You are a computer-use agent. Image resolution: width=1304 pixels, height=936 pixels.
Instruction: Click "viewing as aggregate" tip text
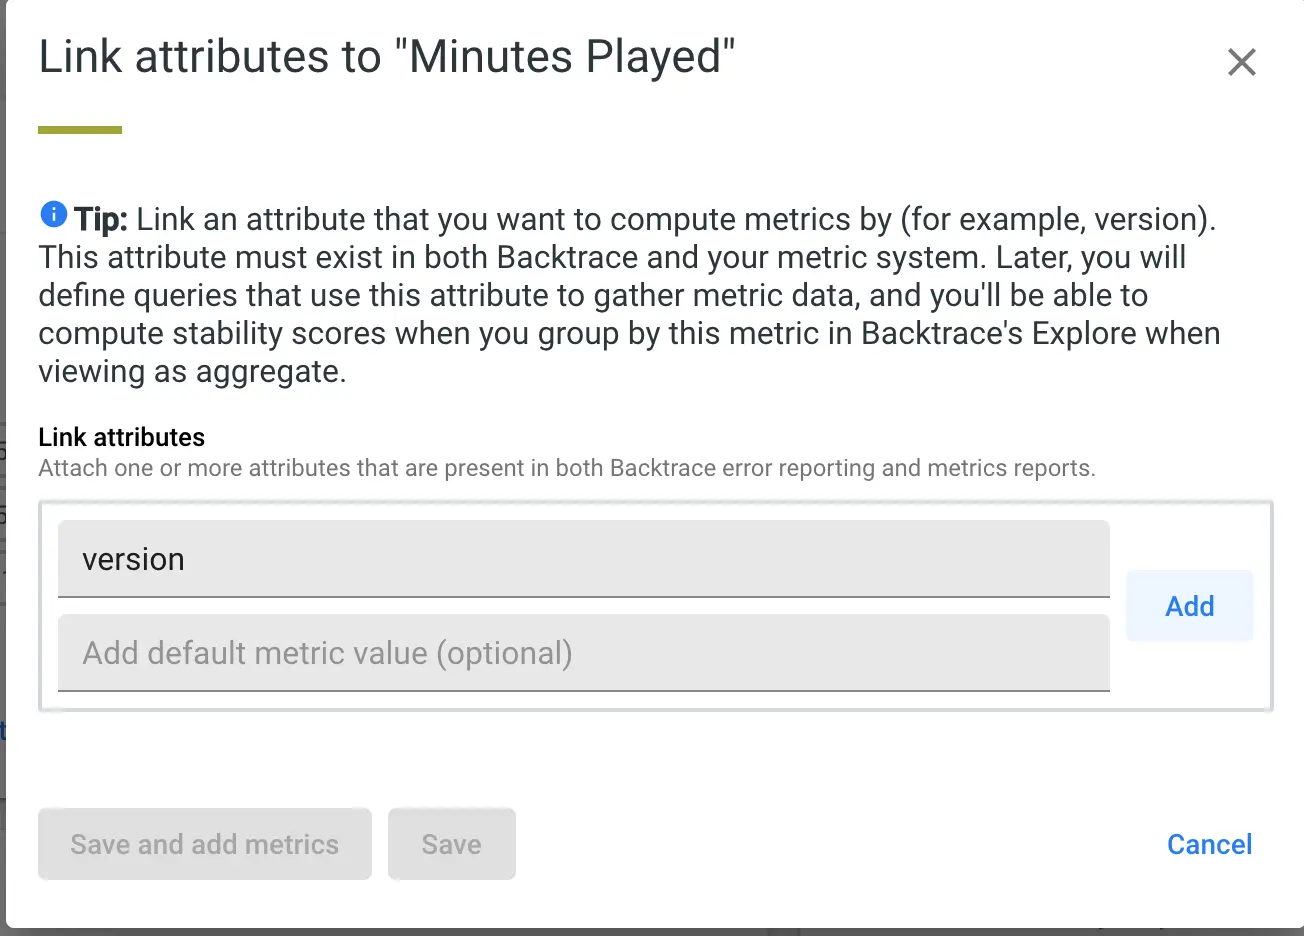190,371
